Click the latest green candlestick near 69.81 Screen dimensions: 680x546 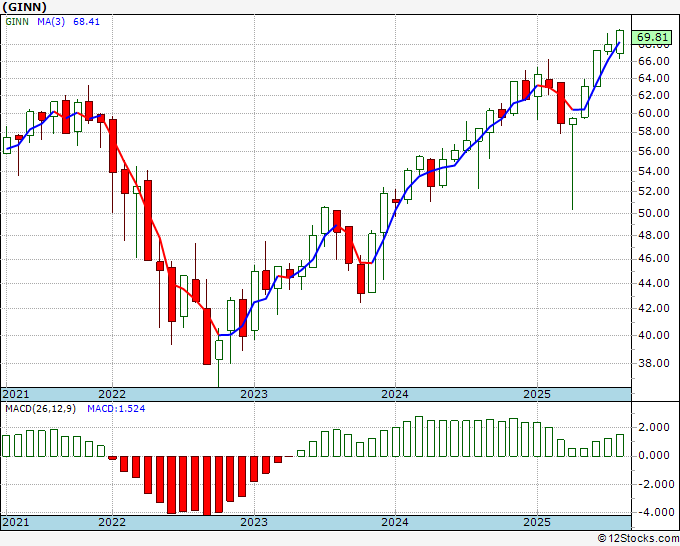pyautogui.click(x=620, y=42)
